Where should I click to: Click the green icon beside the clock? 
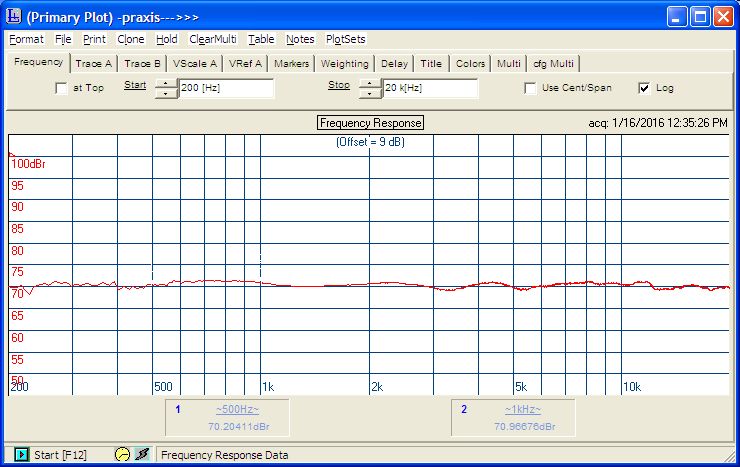click(x=142, y=454)
